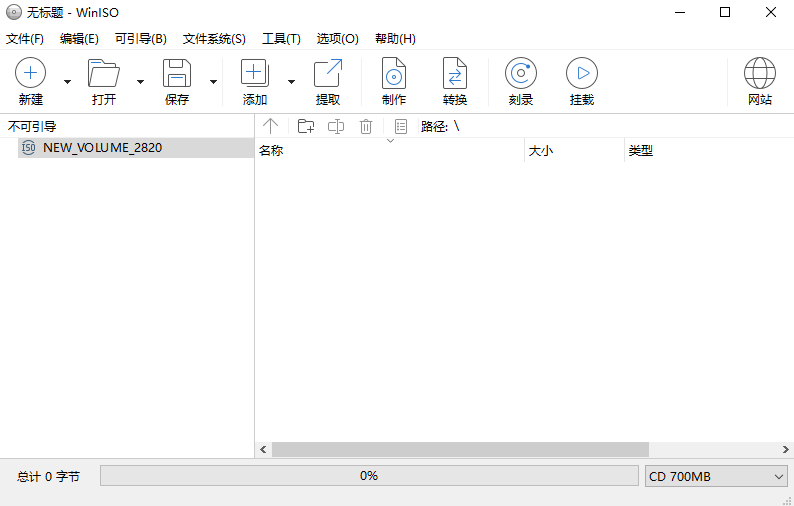The width and height of the screenshot is (794, 506).
Task: Click the delete trash can icon
Action: click(x=366, y=126)
